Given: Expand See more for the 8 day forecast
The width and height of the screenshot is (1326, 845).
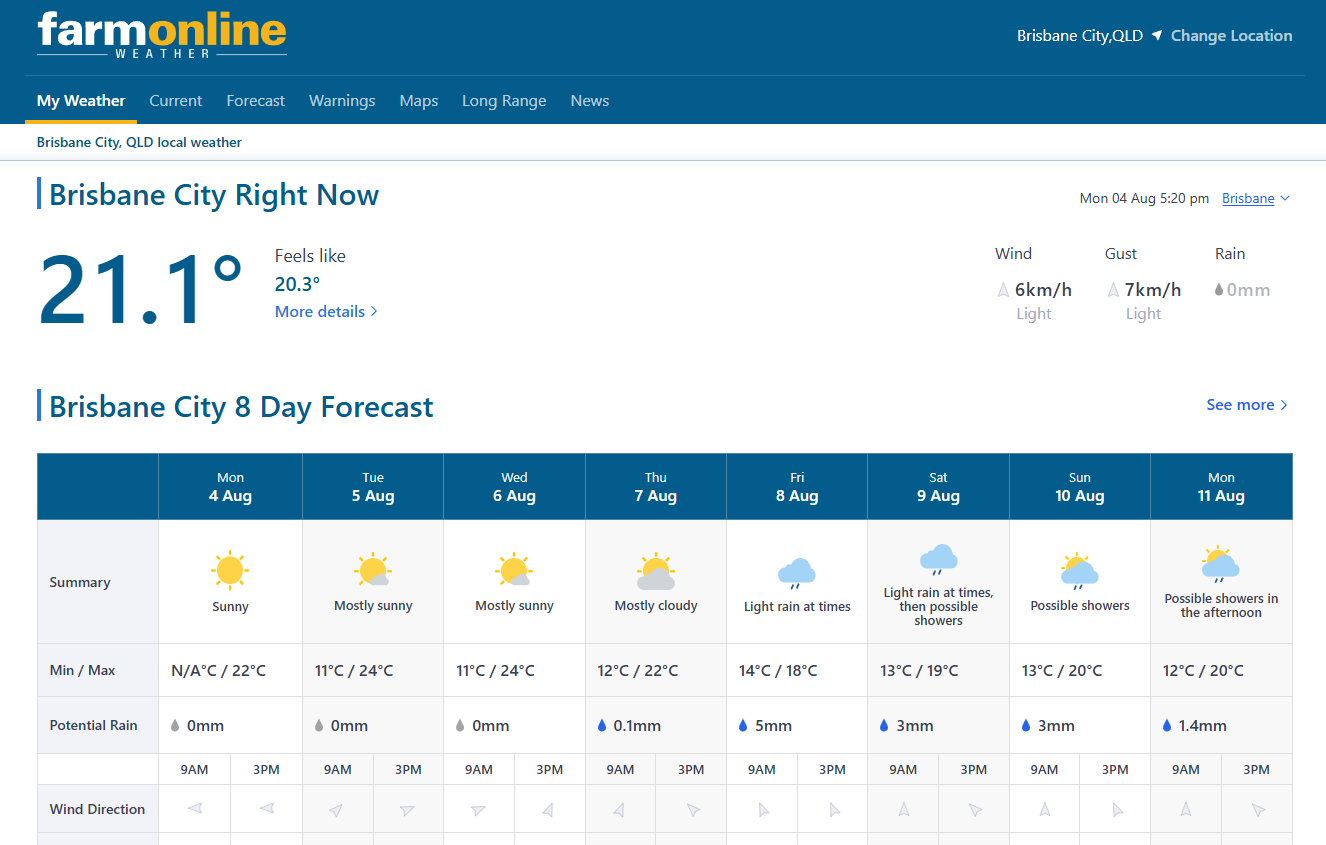Looking at the screenshot, I should 1246,404.
